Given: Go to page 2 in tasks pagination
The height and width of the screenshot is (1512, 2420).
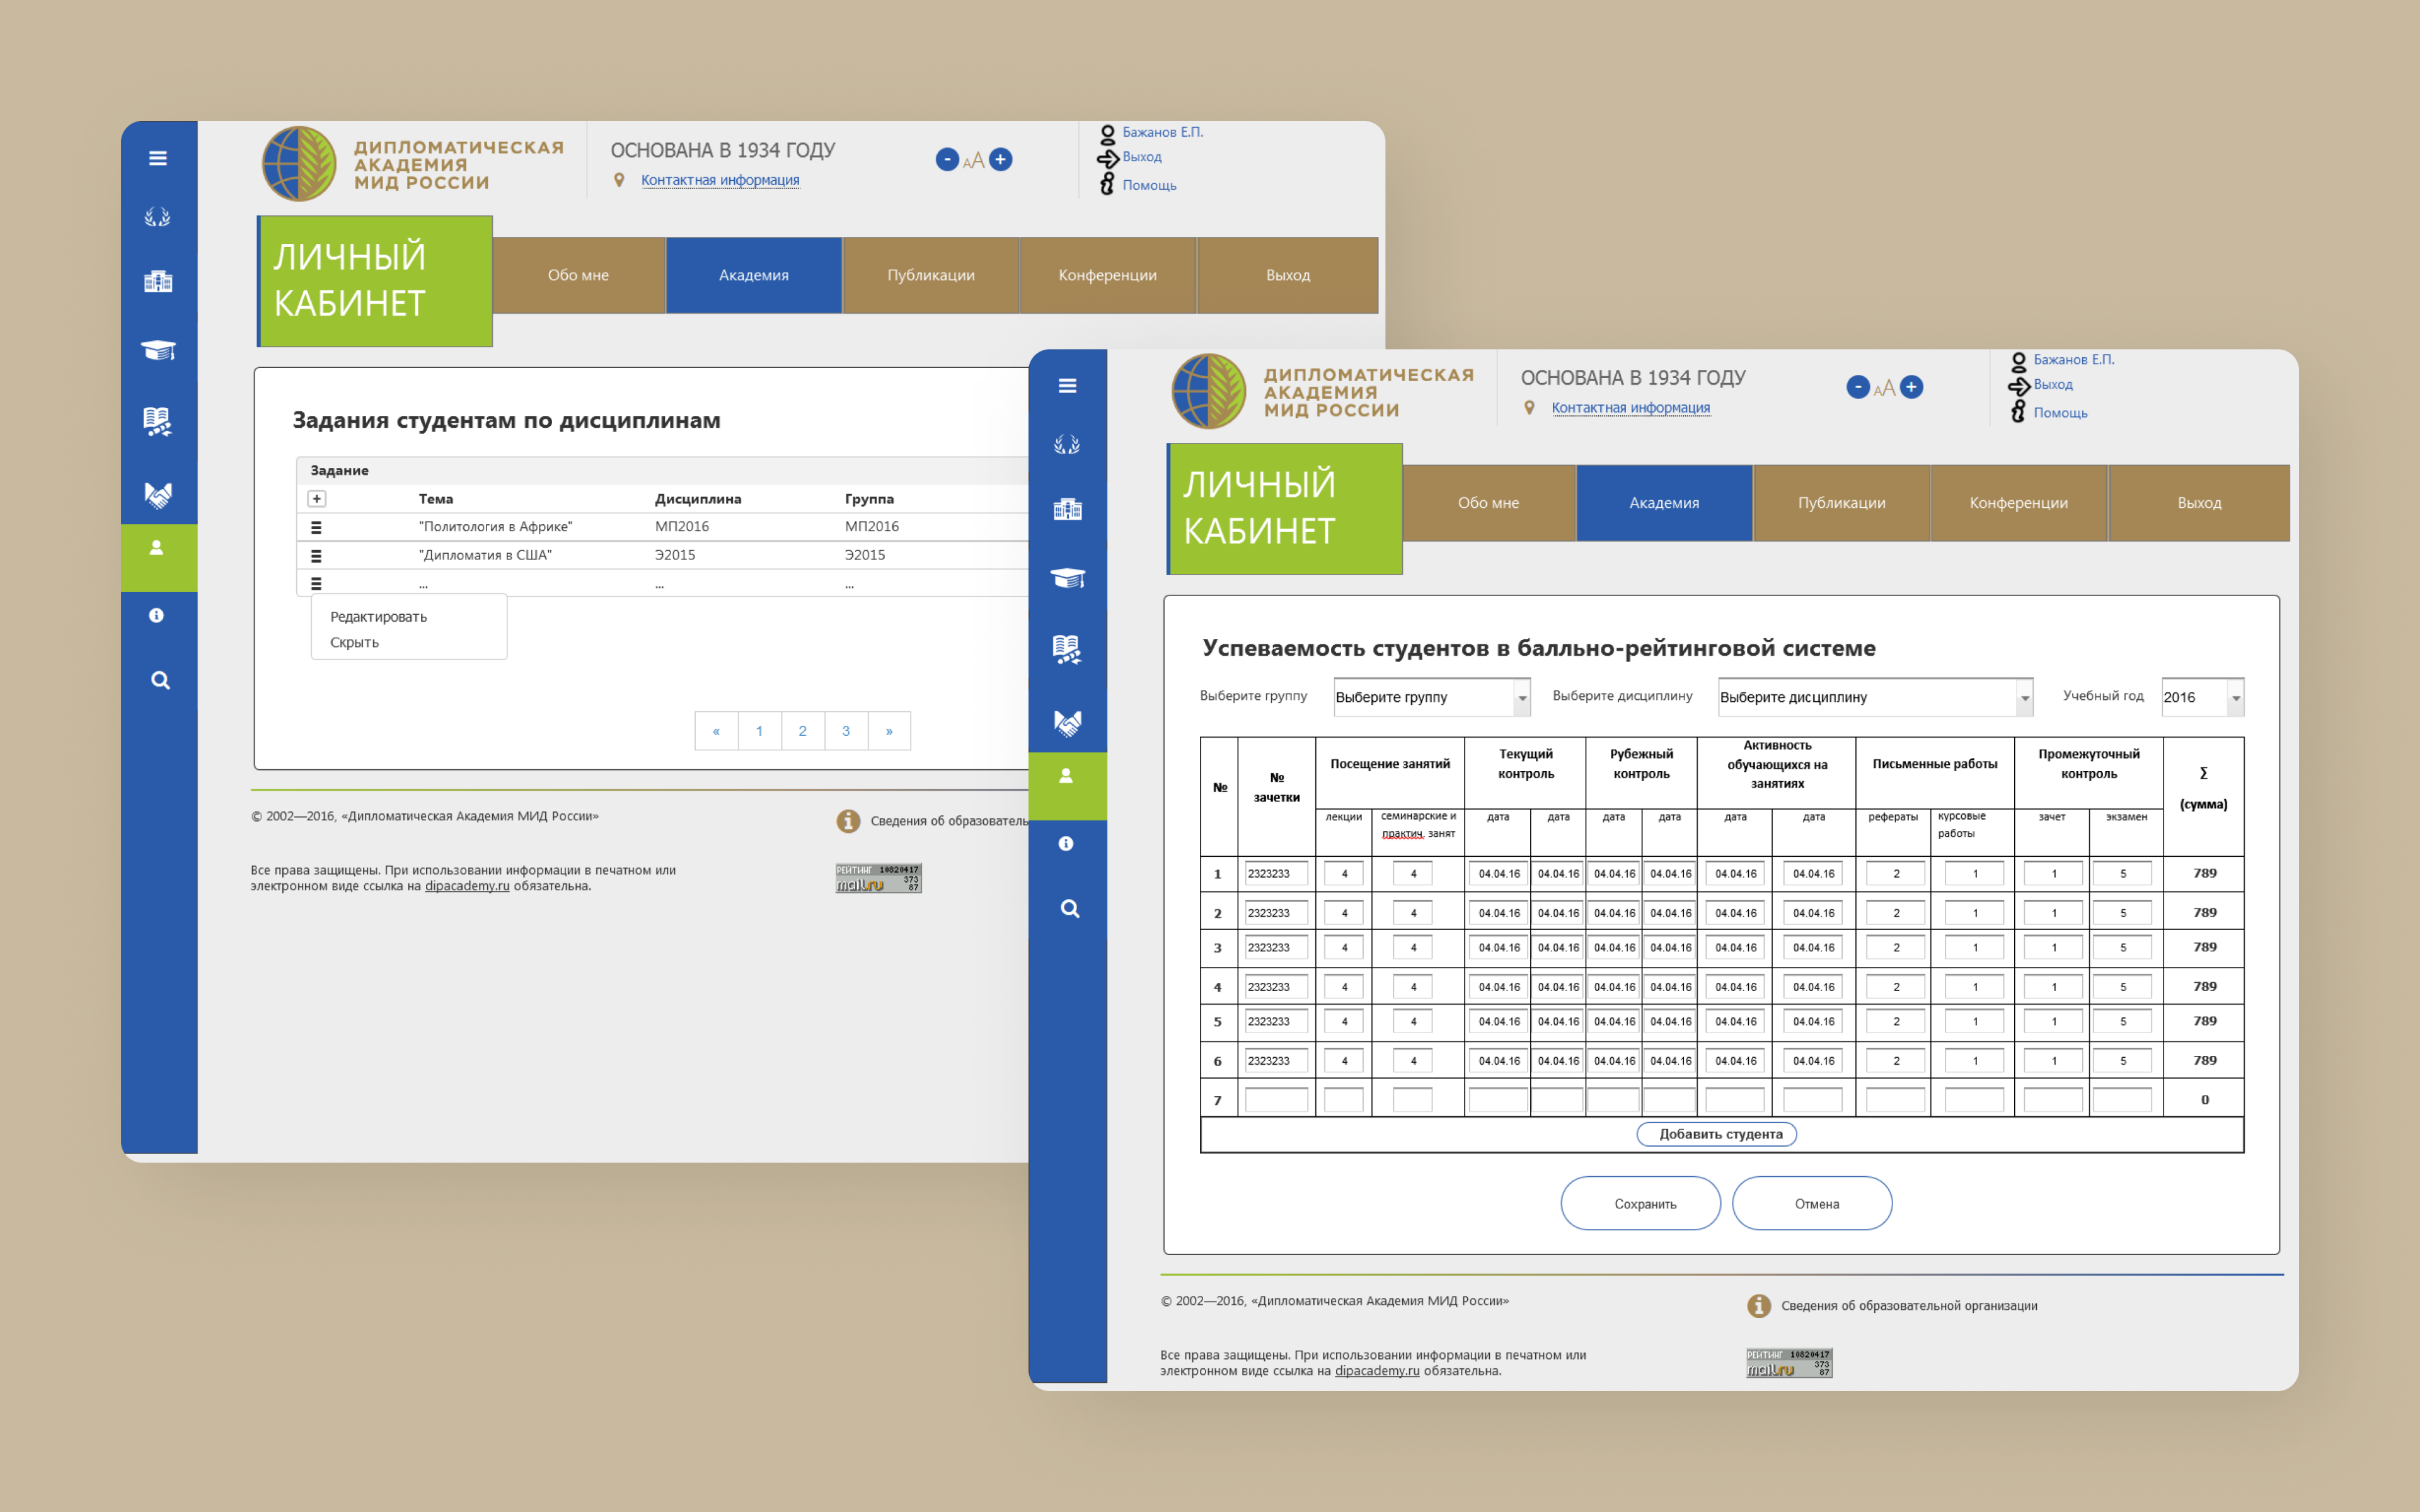Looking at the screenshot, I should coord(802,731).
